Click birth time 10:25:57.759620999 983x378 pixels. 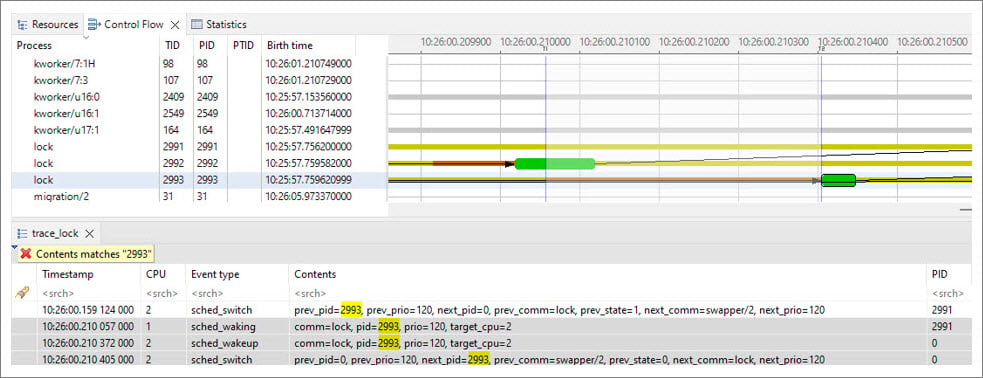click(308, 180)
